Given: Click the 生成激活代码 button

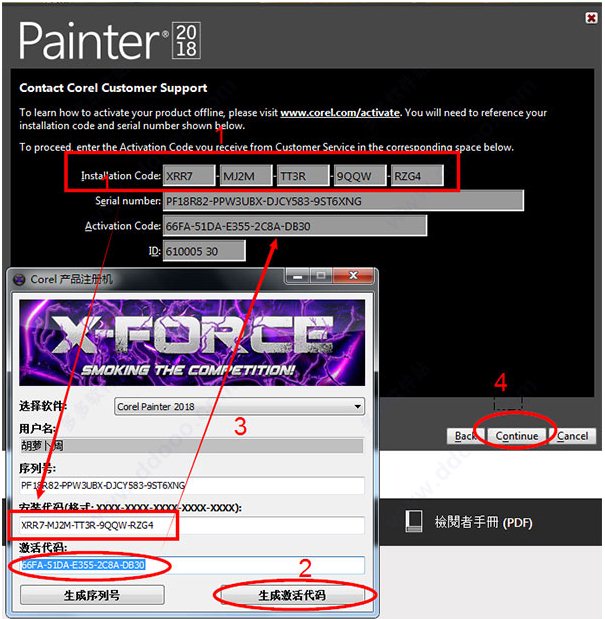Looking at the screenshot, I should pos(292,595).
